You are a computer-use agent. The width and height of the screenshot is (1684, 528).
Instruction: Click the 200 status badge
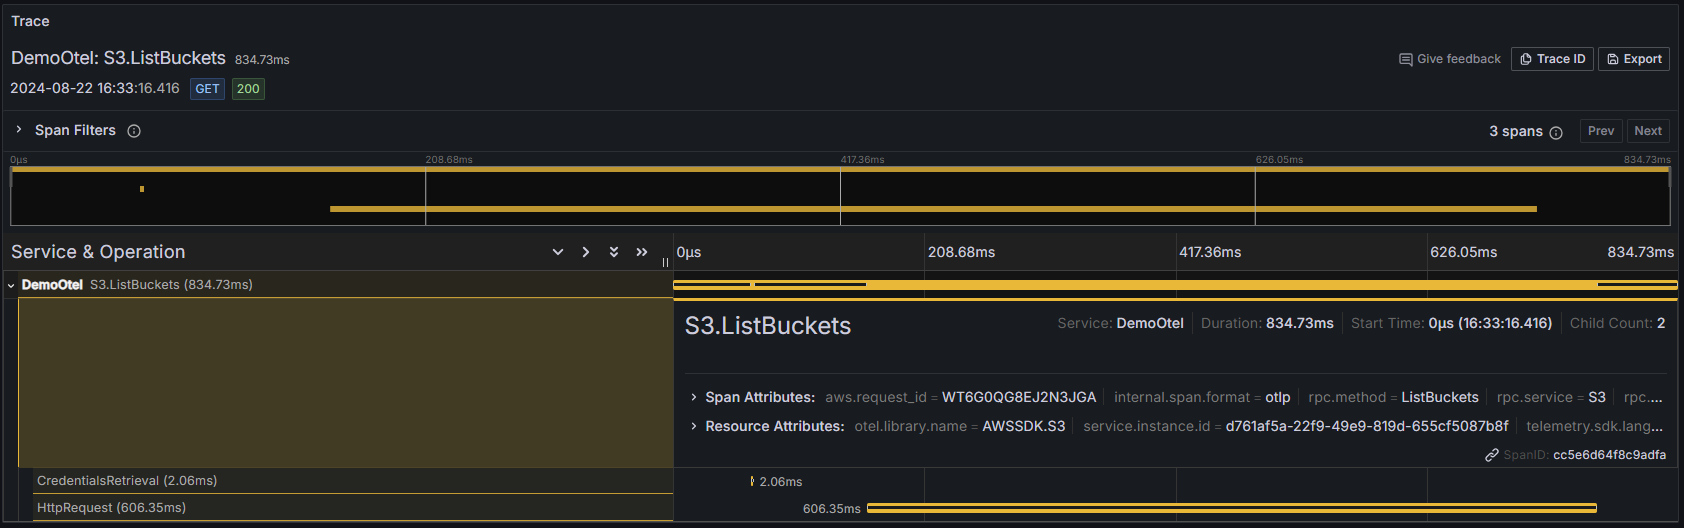(x=248, y=89)
